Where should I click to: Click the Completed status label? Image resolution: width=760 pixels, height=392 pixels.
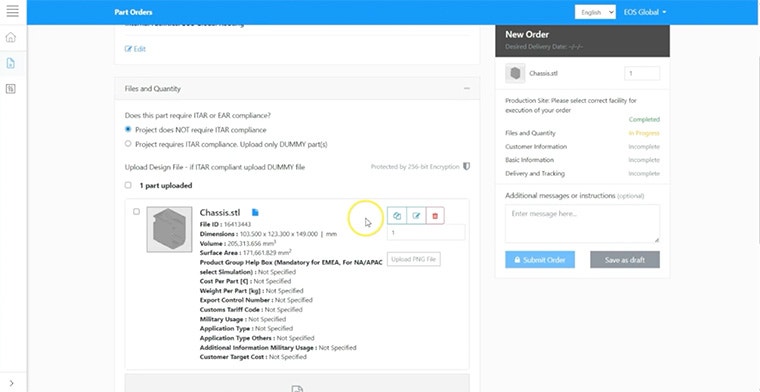(x=644, y=119)
